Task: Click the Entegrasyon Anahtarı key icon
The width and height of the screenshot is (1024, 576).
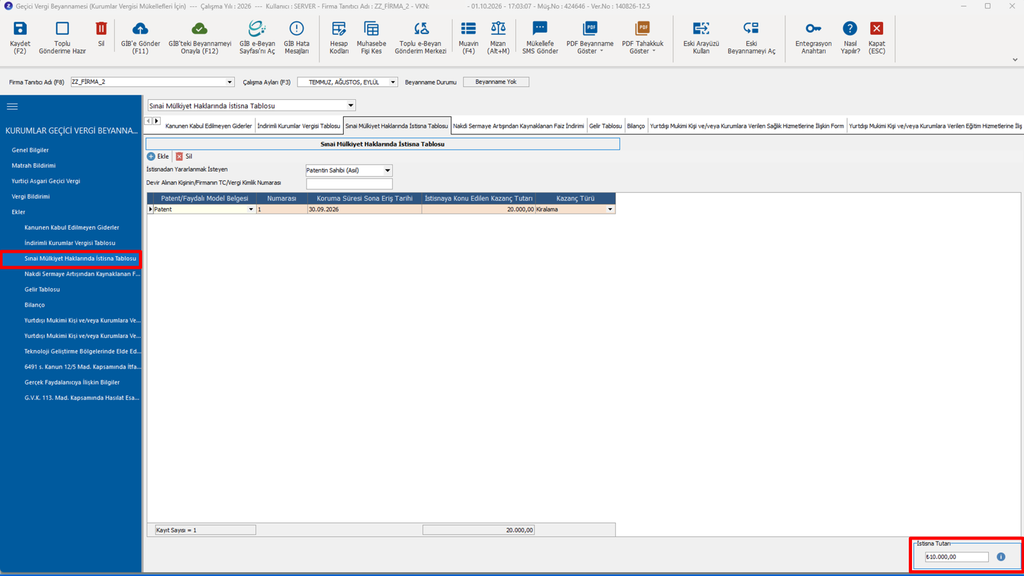Action: click(x=813, y=29)
